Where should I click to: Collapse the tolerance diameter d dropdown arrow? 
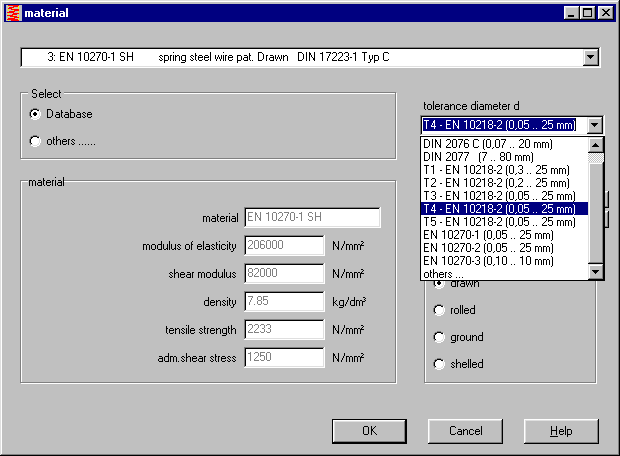tap(595, 125)
